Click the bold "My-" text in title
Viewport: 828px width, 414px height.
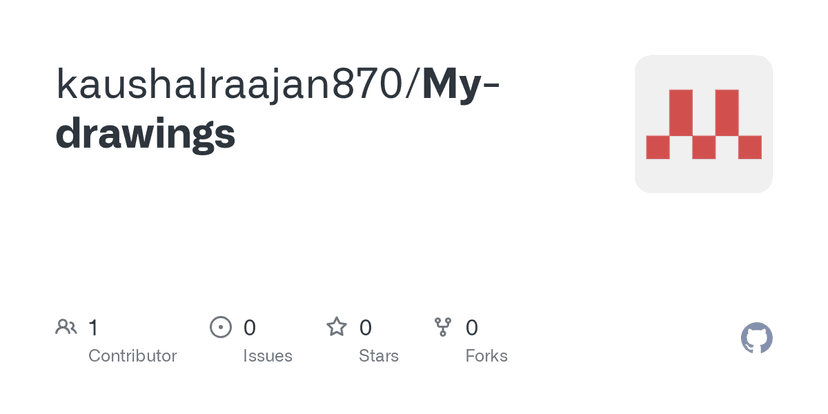point(461,85)
